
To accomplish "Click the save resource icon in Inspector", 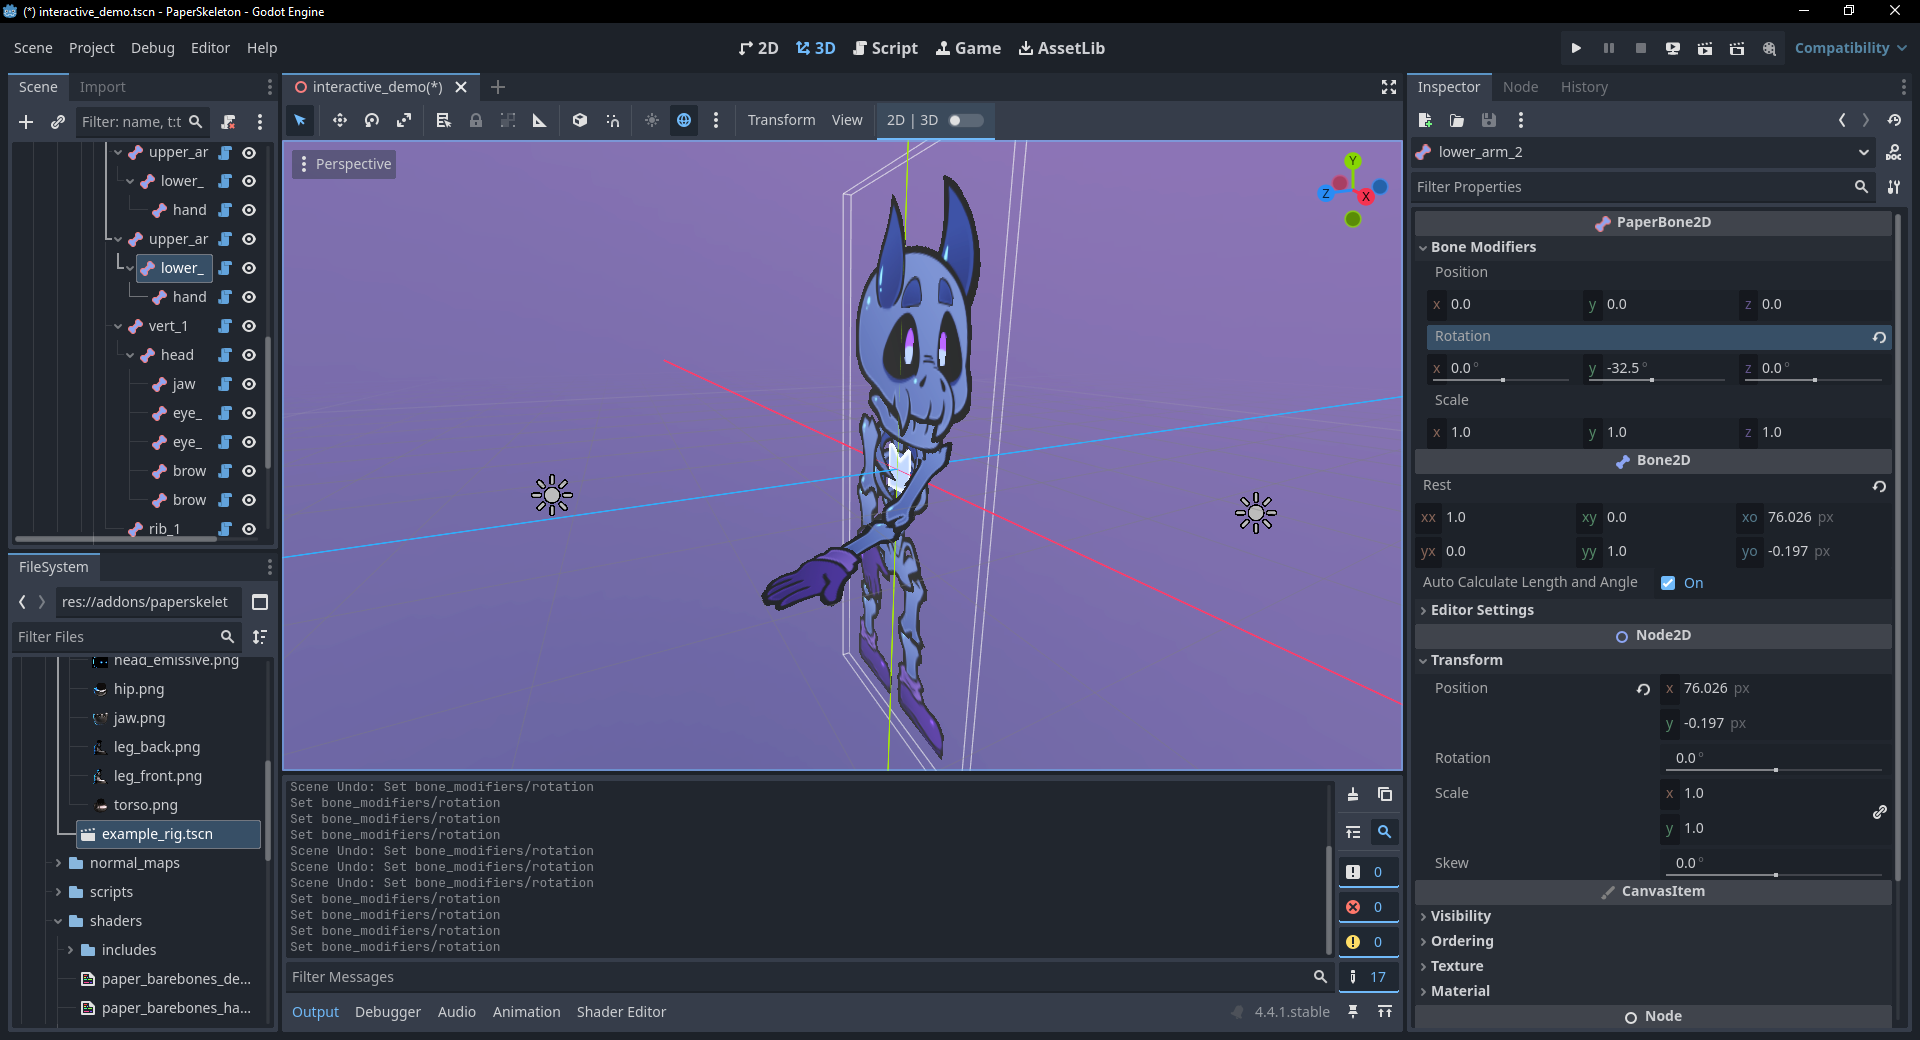I will [1489, 120].
